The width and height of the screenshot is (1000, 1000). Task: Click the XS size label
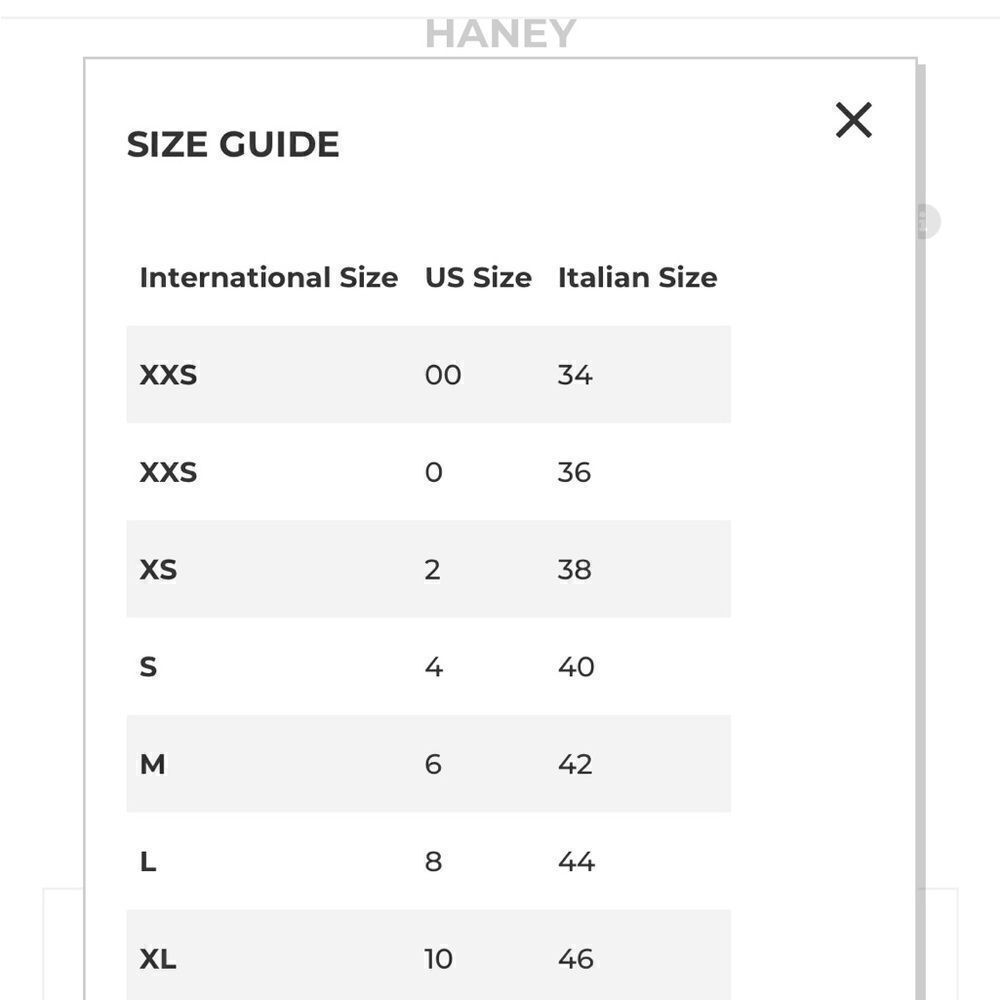158,570
